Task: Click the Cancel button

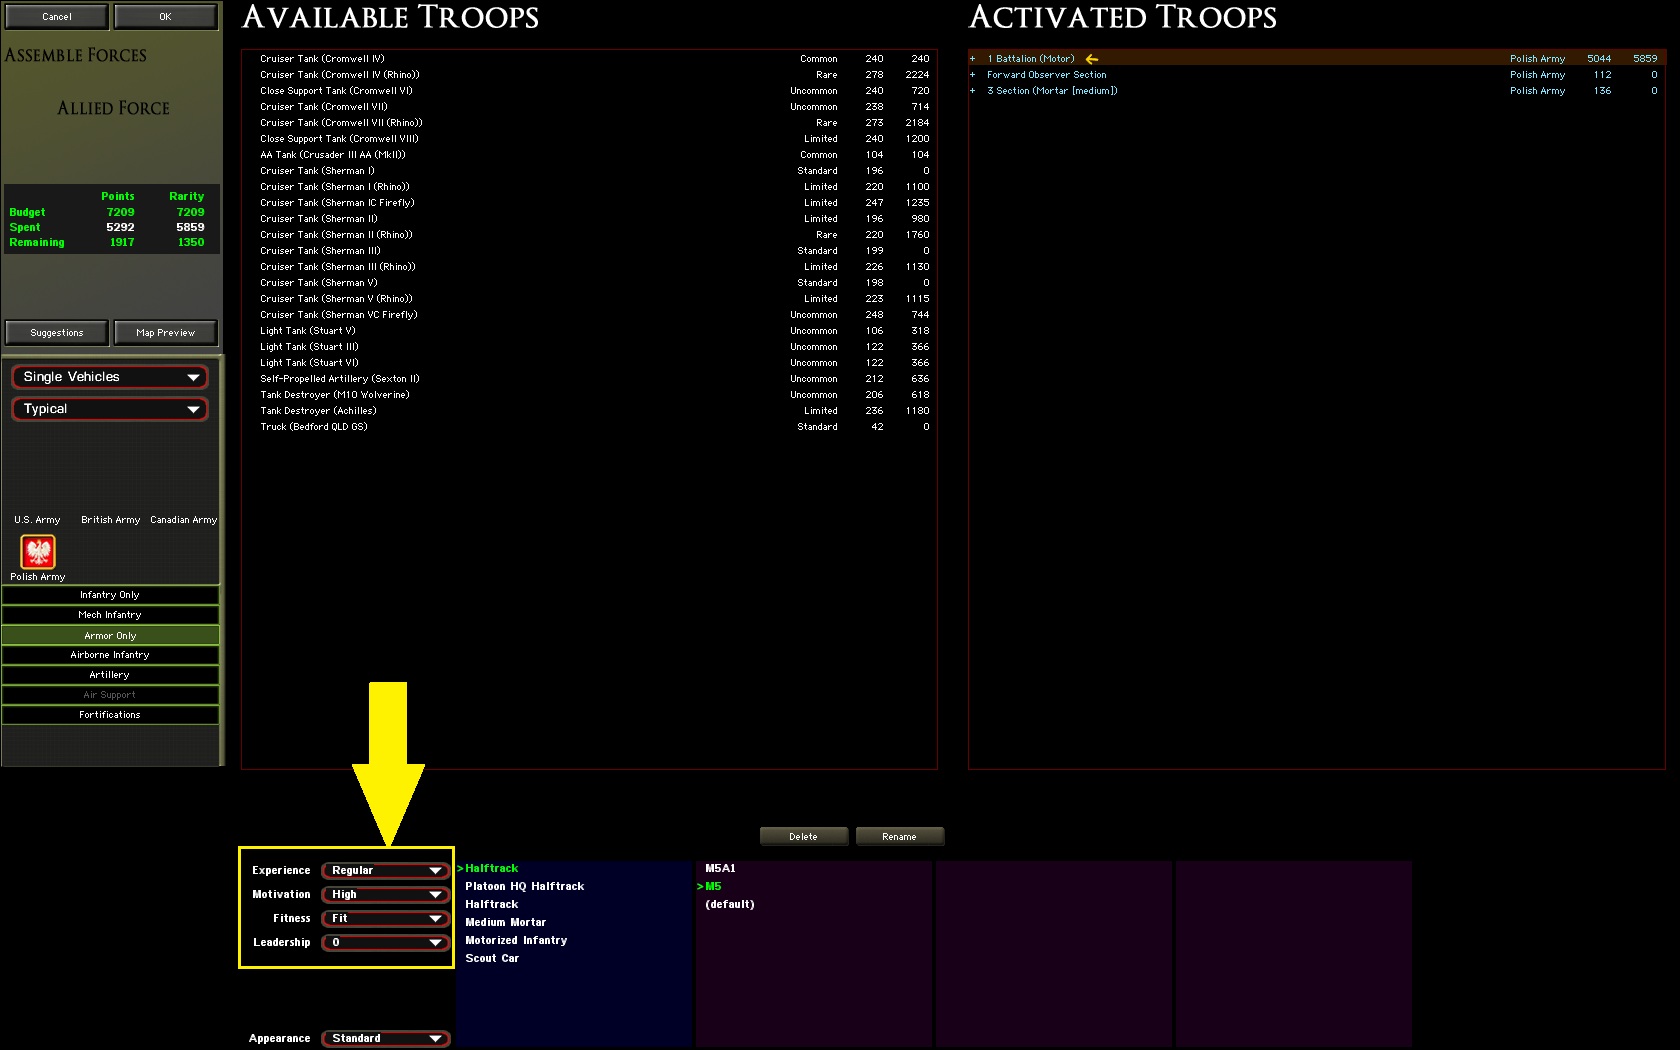Action: click(56, 16)
